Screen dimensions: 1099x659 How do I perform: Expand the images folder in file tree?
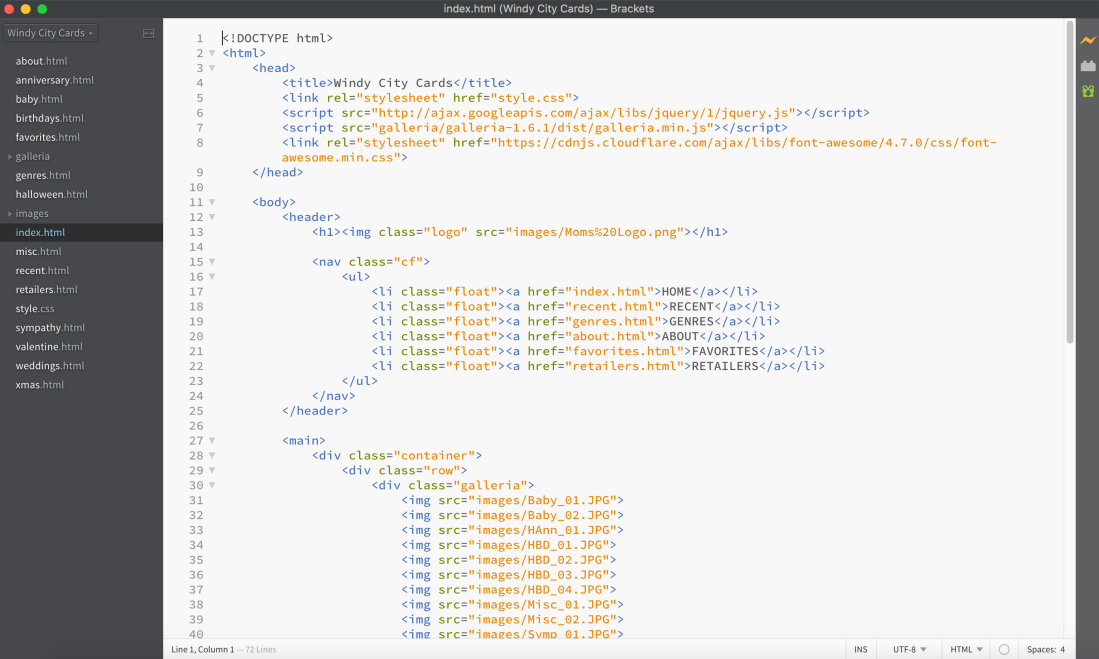click(31, 213)
